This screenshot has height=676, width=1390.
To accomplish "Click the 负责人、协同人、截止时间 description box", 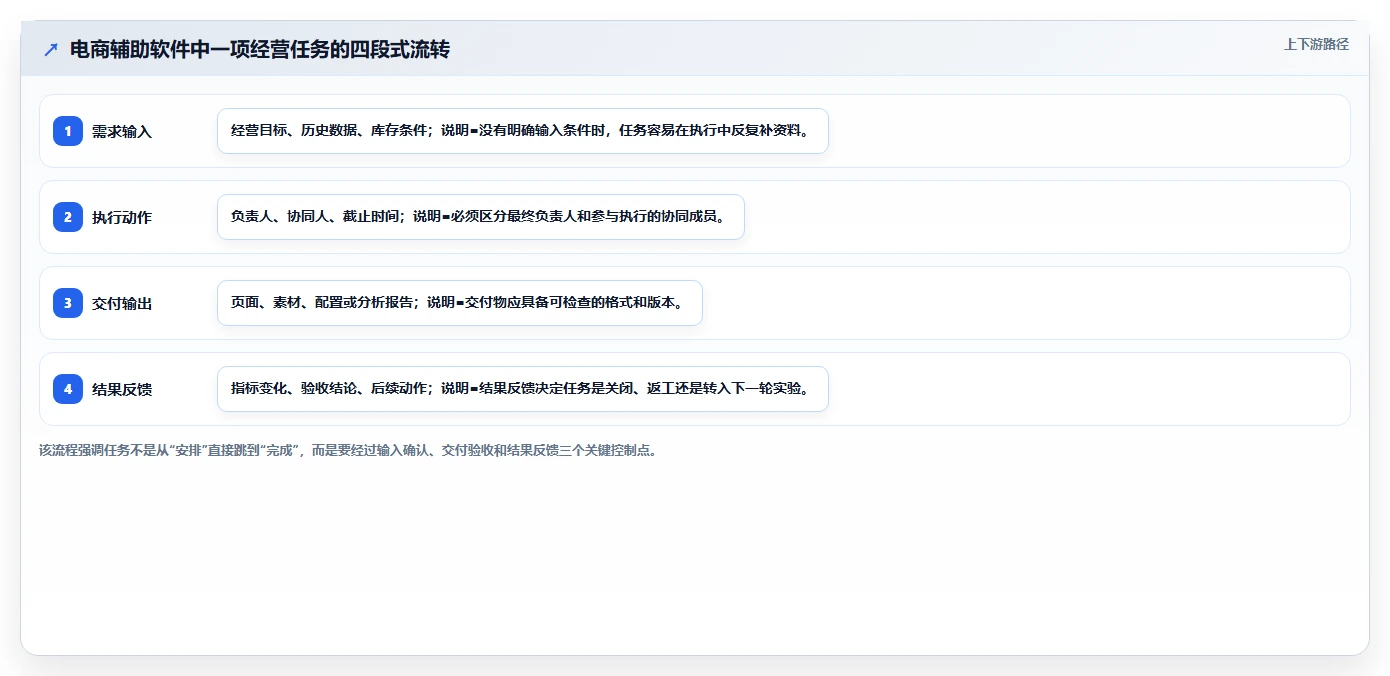I will tap(481, 217).
